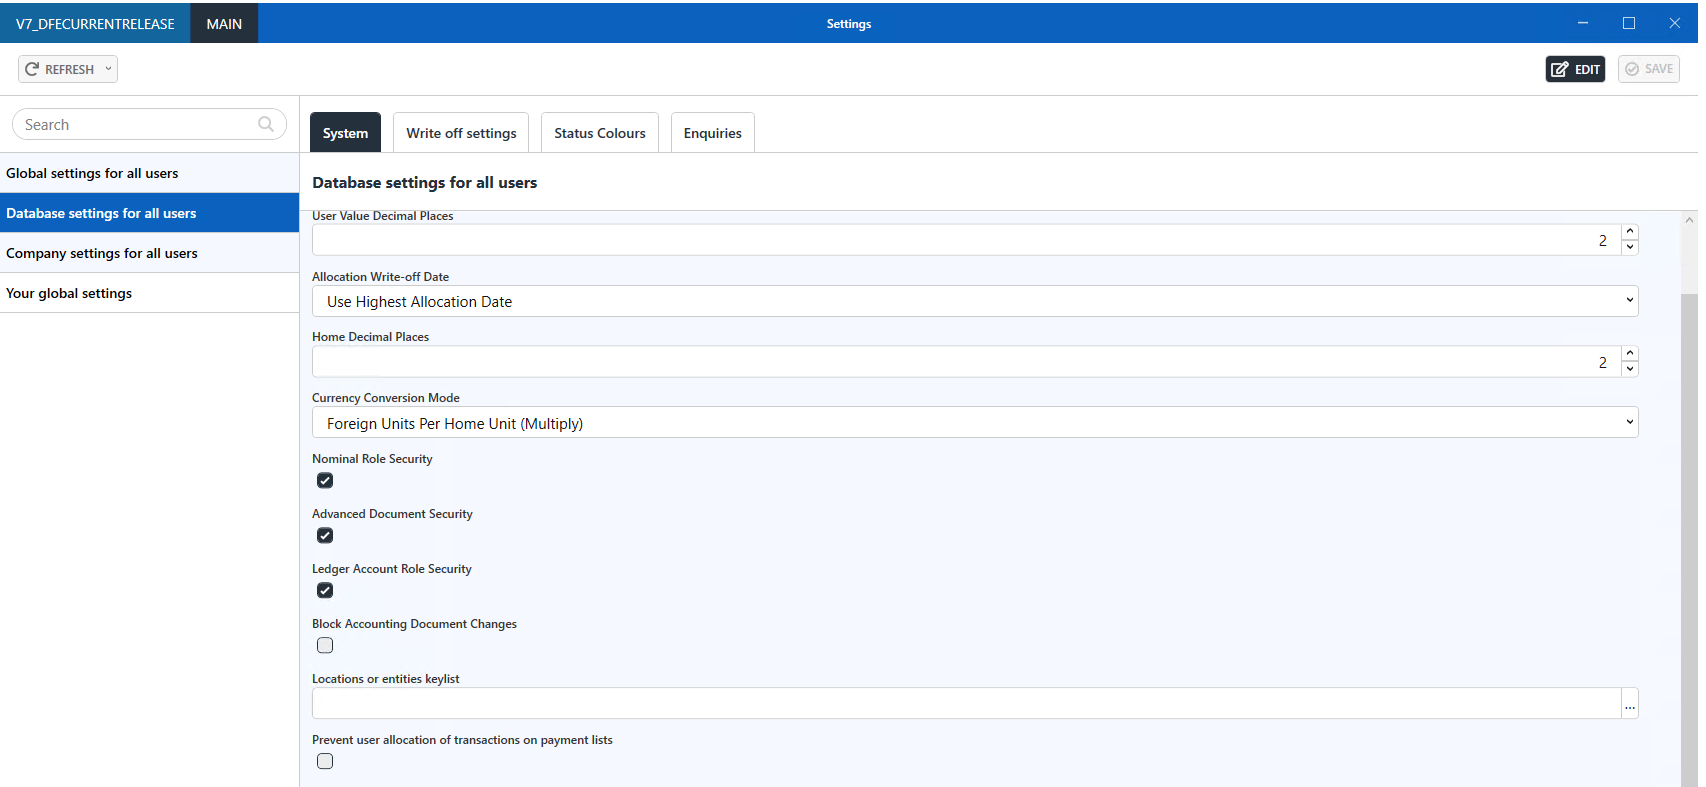Open the Refresh dropdown arrow
This screenshot has height=787, width=1706.
point(108,69)
